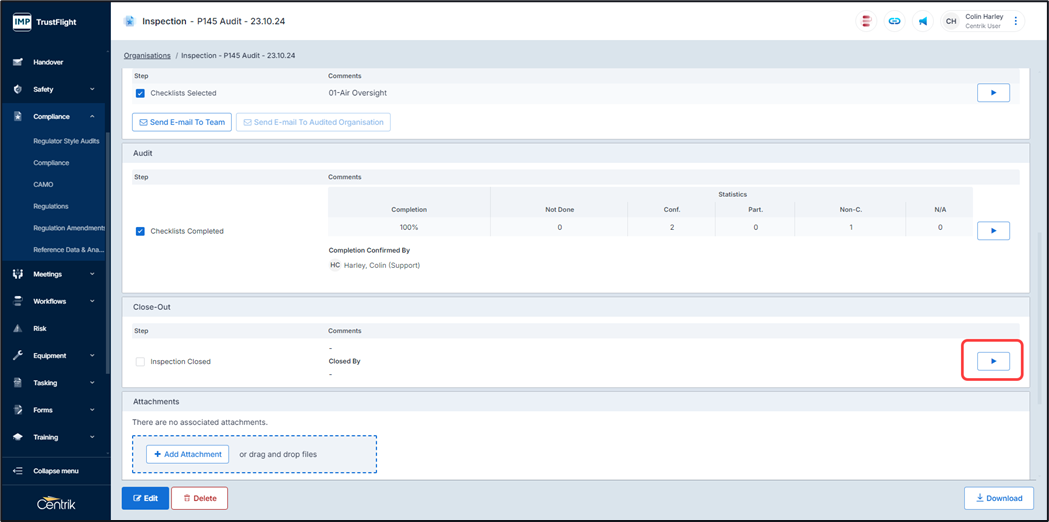The height and width of the screenshot is (522, 1049).
Task: Follow the Organisations breadcrumb link
Action: pos(147,56)
